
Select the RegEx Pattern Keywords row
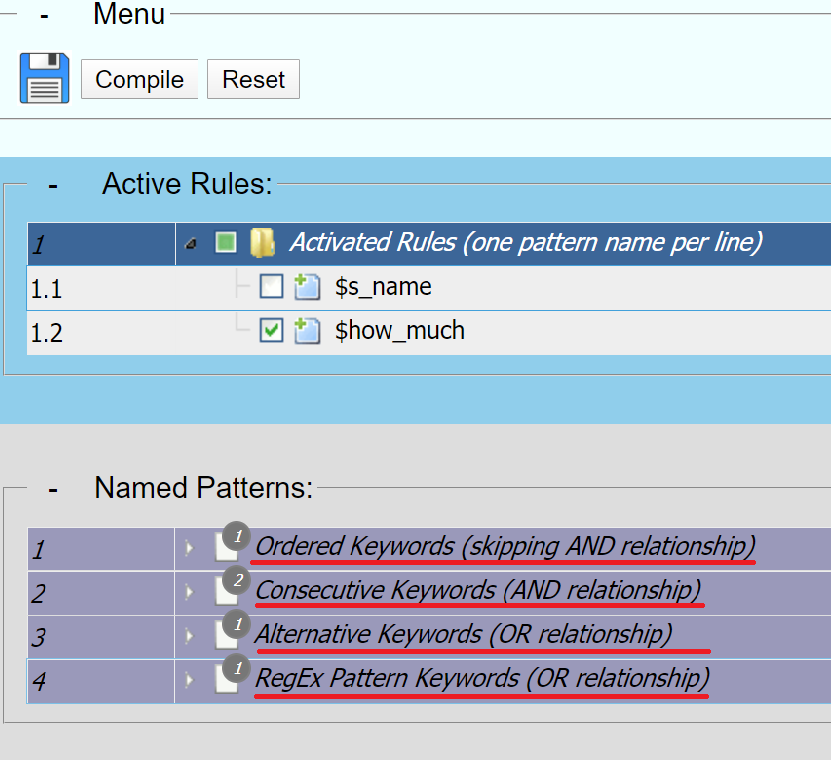[x=428, y=681]
